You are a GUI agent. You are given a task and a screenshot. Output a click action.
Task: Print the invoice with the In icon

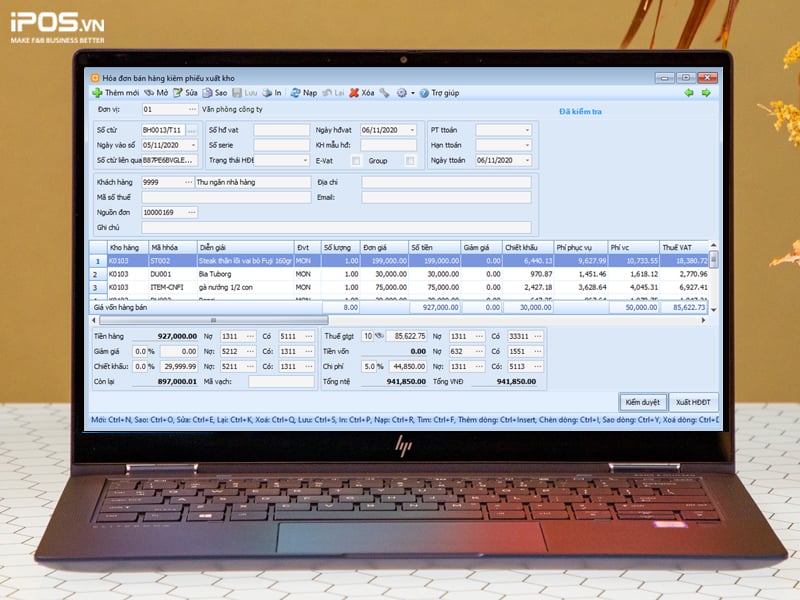point(267,93)
